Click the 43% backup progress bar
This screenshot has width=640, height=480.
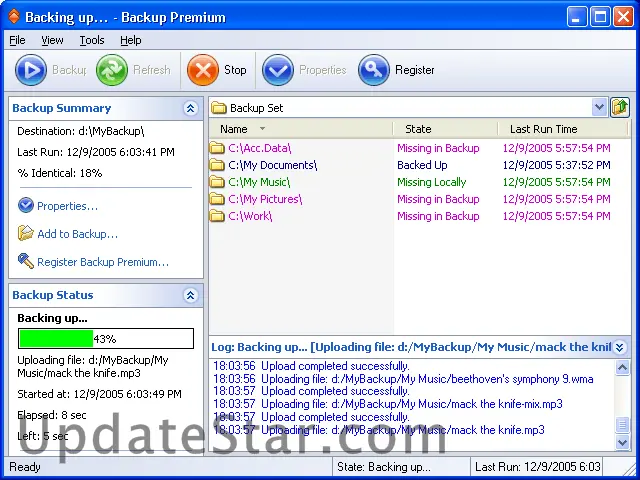[106, 339]
